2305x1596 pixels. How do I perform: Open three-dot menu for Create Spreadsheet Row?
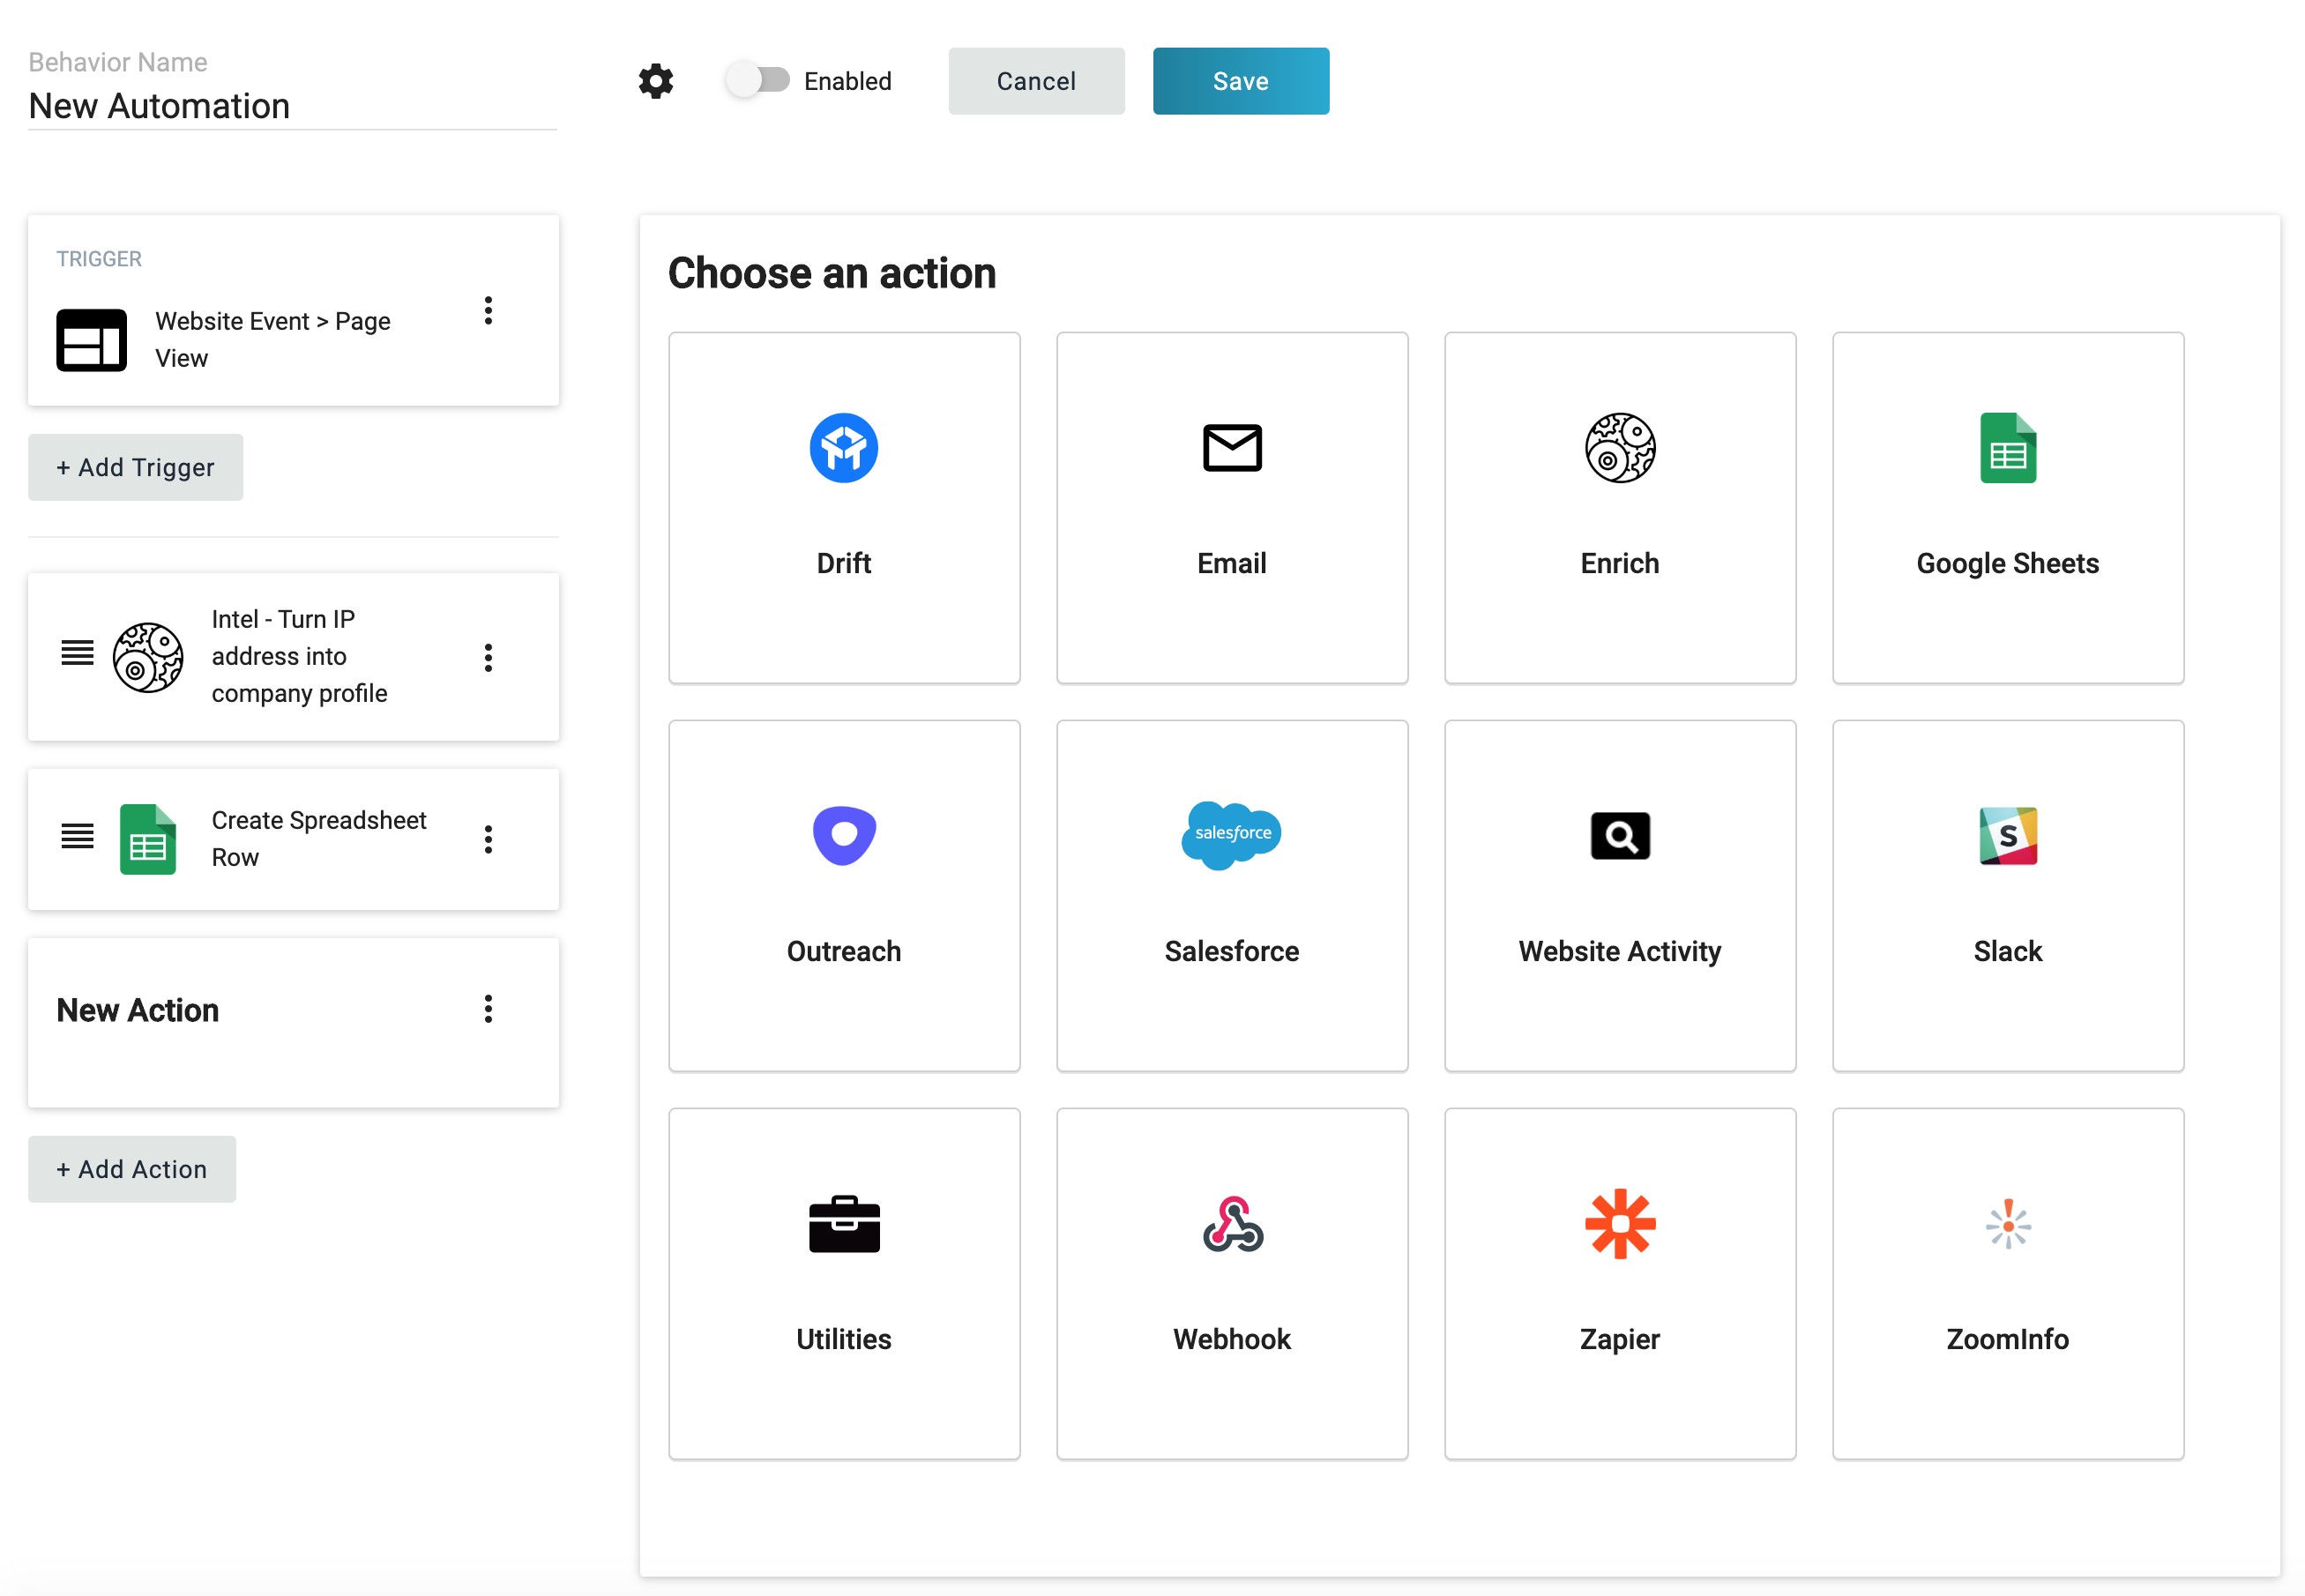(x=488, y=839)
